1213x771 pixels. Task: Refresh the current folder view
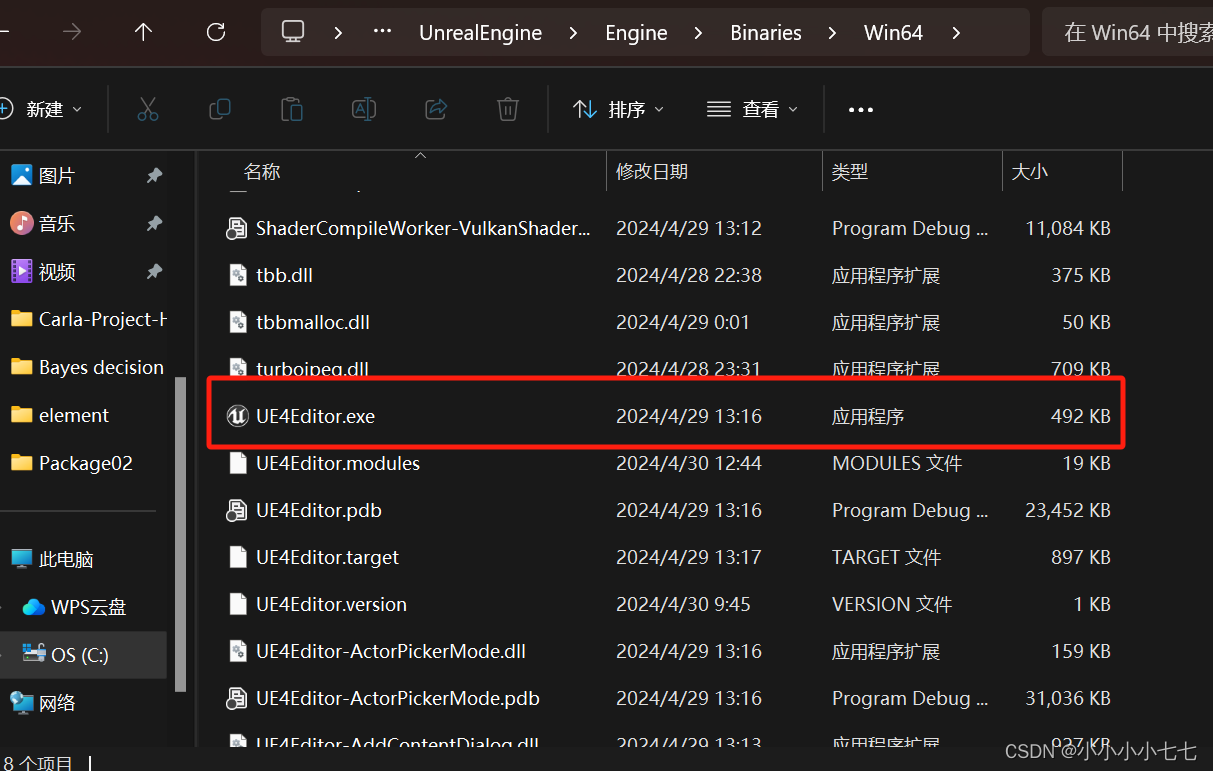pyautogui.click(x=215, y=32)
